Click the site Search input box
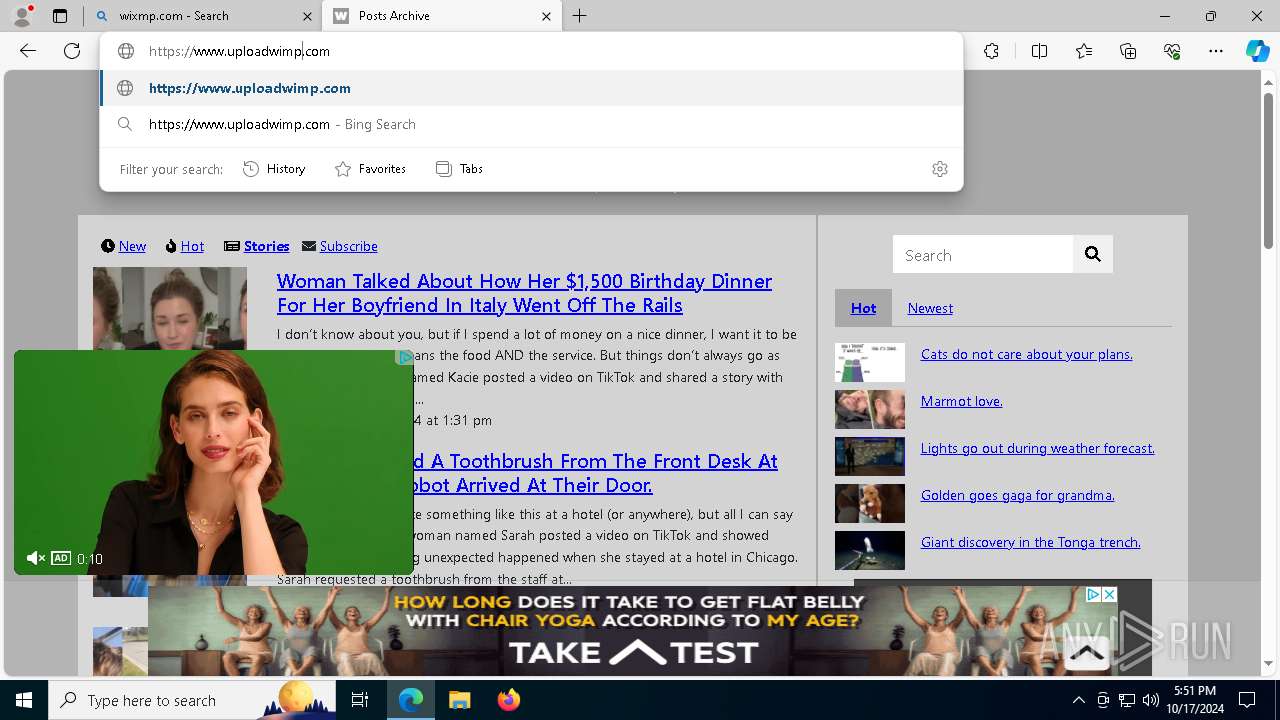The width and height of the screenshot is (1280, 720). click(x=983, y=255)
